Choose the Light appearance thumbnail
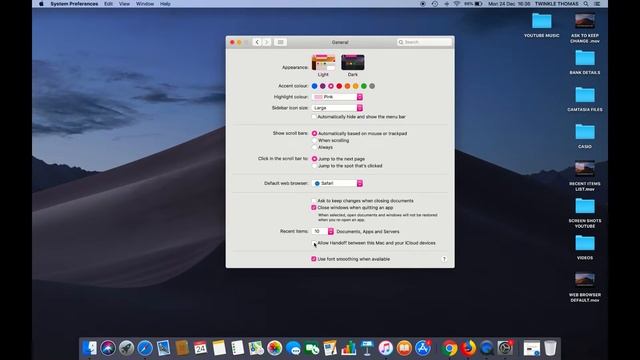Viewport: 640px width, 360px height. click(x=323, y=62)
